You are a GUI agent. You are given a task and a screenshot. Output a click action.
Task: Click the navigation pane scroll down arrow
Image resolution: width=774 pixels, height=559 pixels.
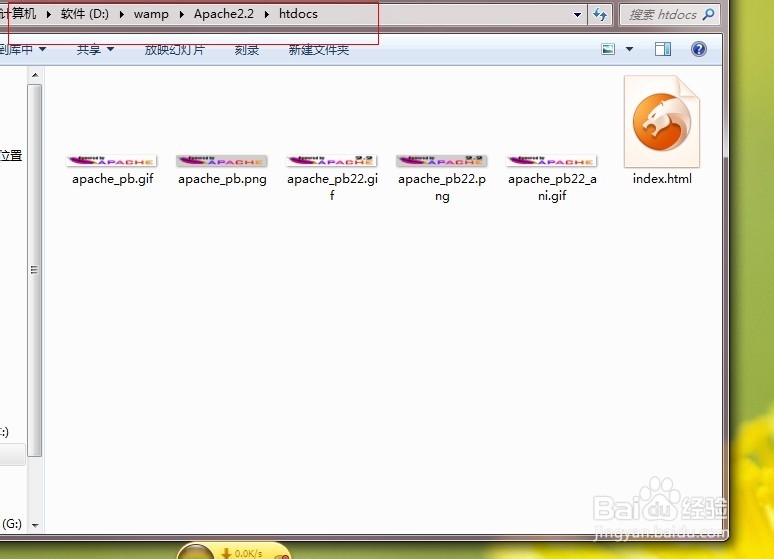click(35, 525)
